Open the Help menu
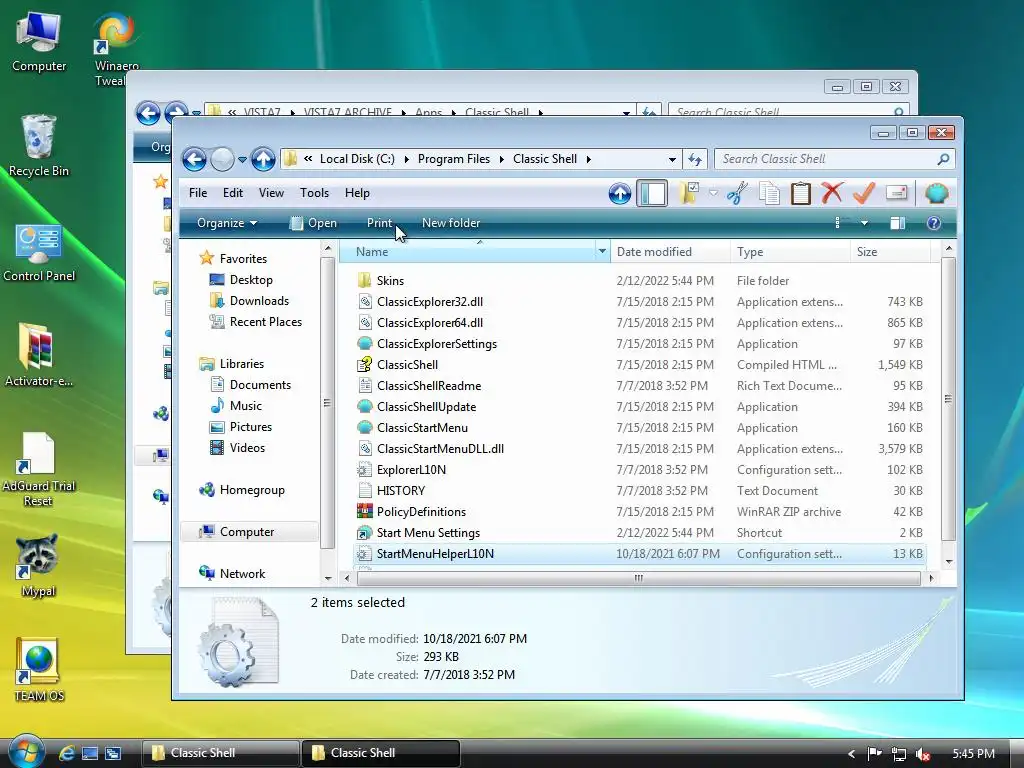Screen dimensions: 1024x768 [x=357, y=193]
